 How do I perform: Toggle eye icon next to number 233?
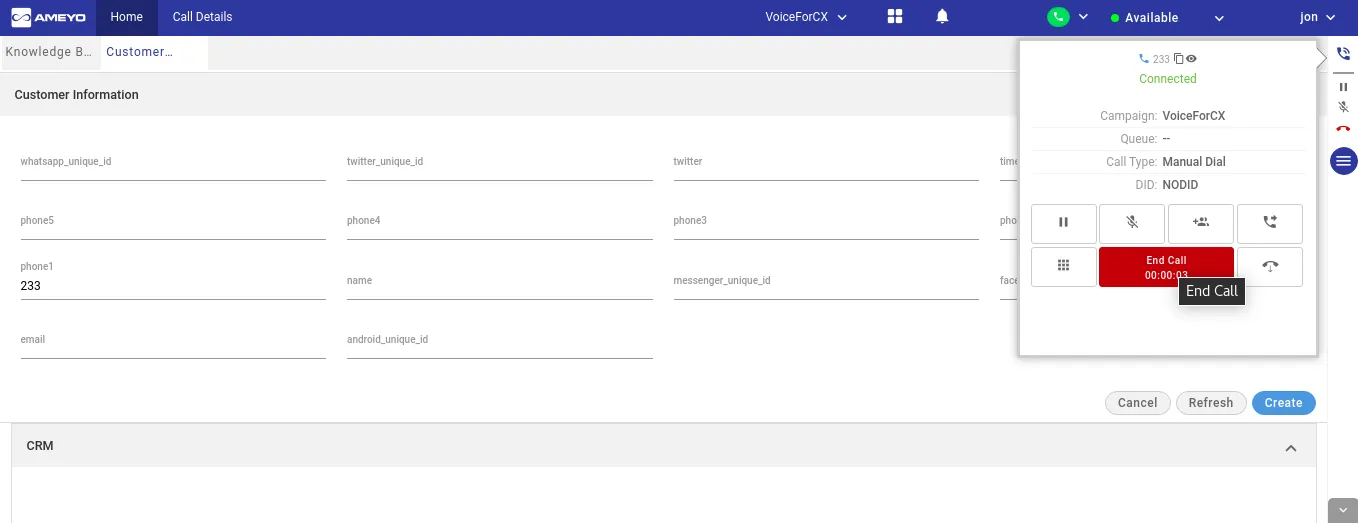[1191, 59]
